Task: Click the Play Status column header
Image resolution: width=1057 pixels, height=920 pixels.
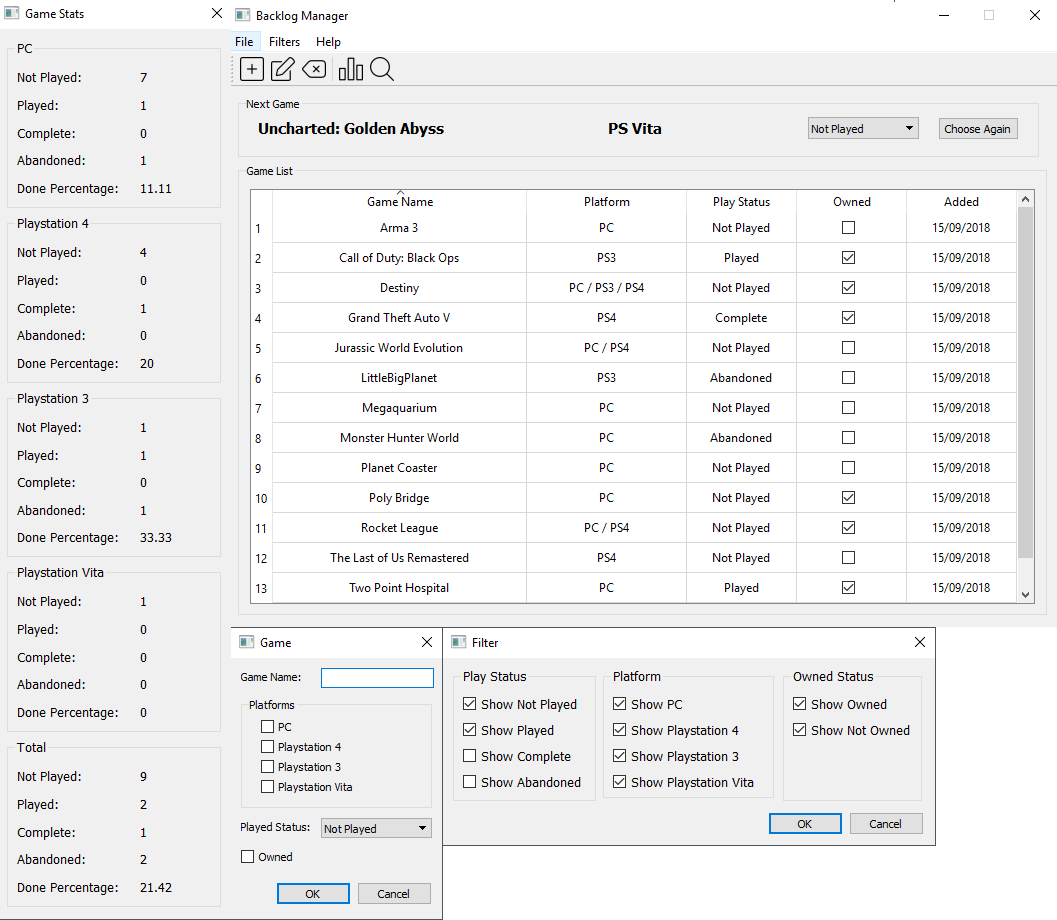Action: click(x=742, y=202)
